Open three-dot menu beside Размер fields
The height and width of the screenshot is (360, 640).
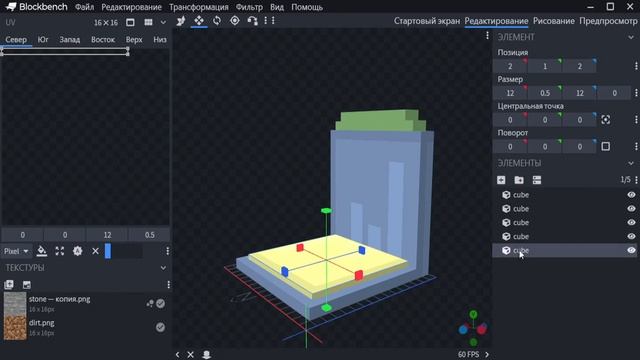tap(636, 93)
